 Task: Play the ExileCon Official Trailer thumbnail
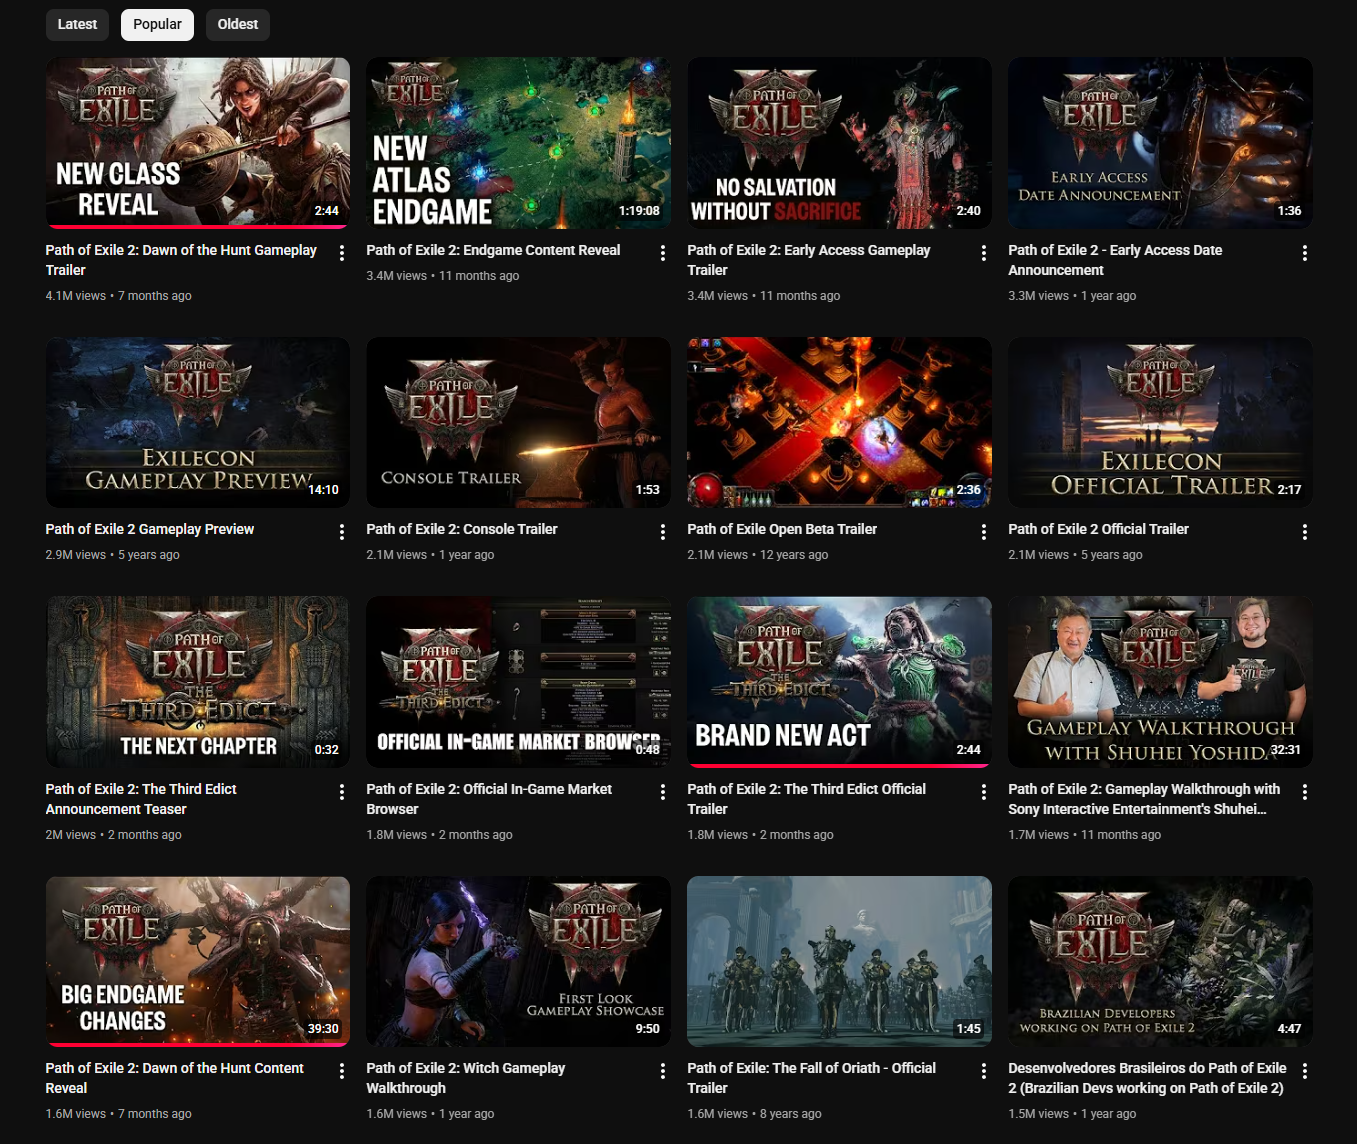1161,422
